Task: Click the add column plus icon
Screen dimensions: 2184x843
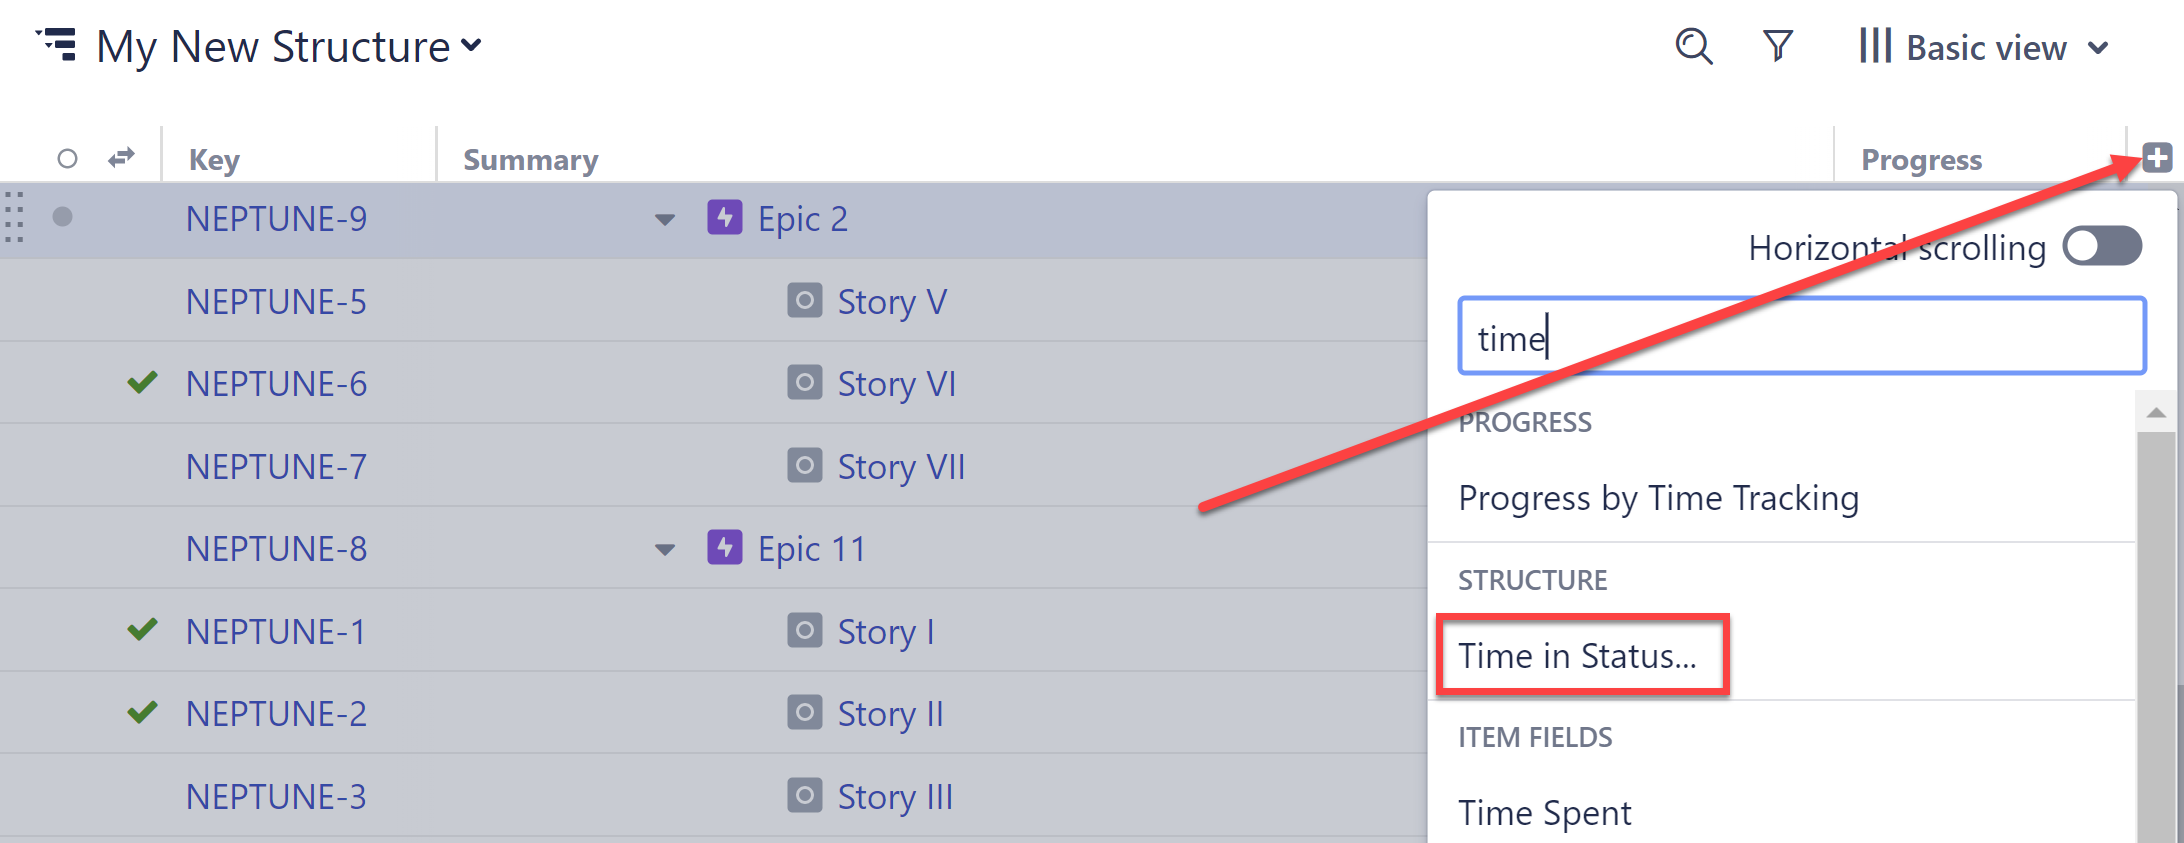Action: coord(2156,157)
